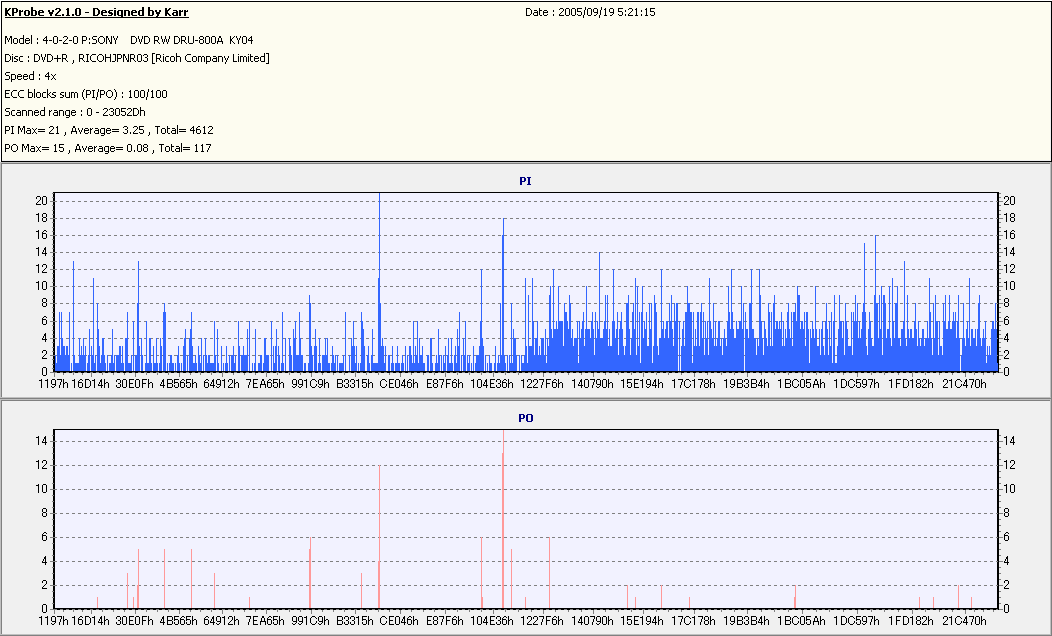Click '1227F6h' on the PO chart axis
The width and height of the screenshot is (1052, 636).
coord(541,621)
